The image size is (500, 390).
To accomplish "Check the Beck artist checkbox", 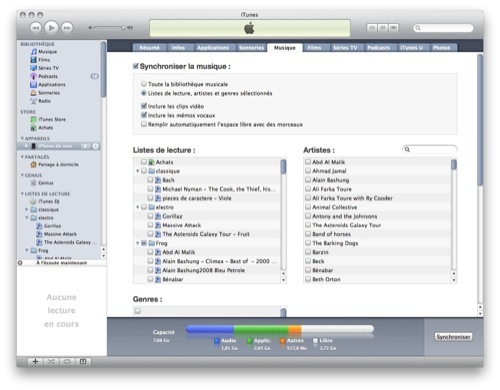I will pyautogui.click(x=308, y=261).
